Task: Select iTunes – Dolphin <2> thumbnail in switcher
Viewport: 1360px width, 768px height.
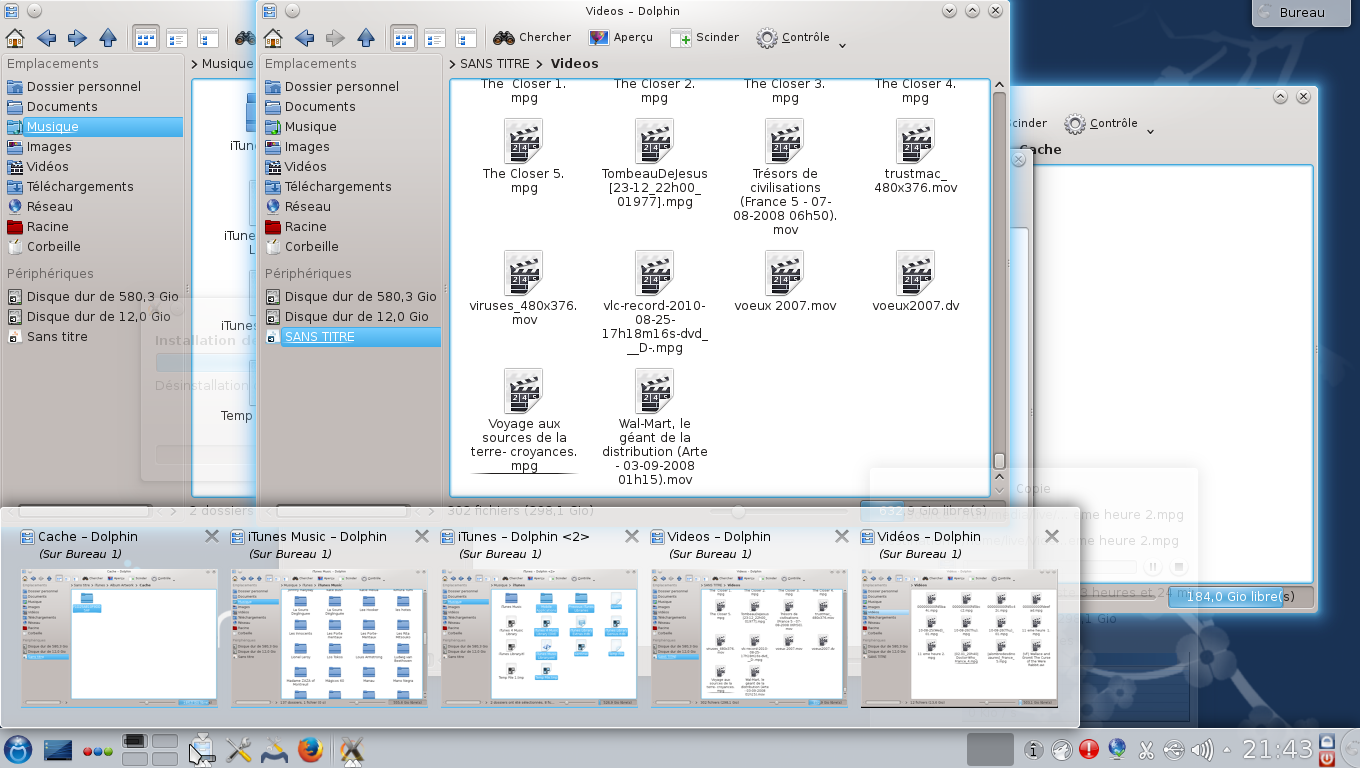Action: tap(539, 639)
